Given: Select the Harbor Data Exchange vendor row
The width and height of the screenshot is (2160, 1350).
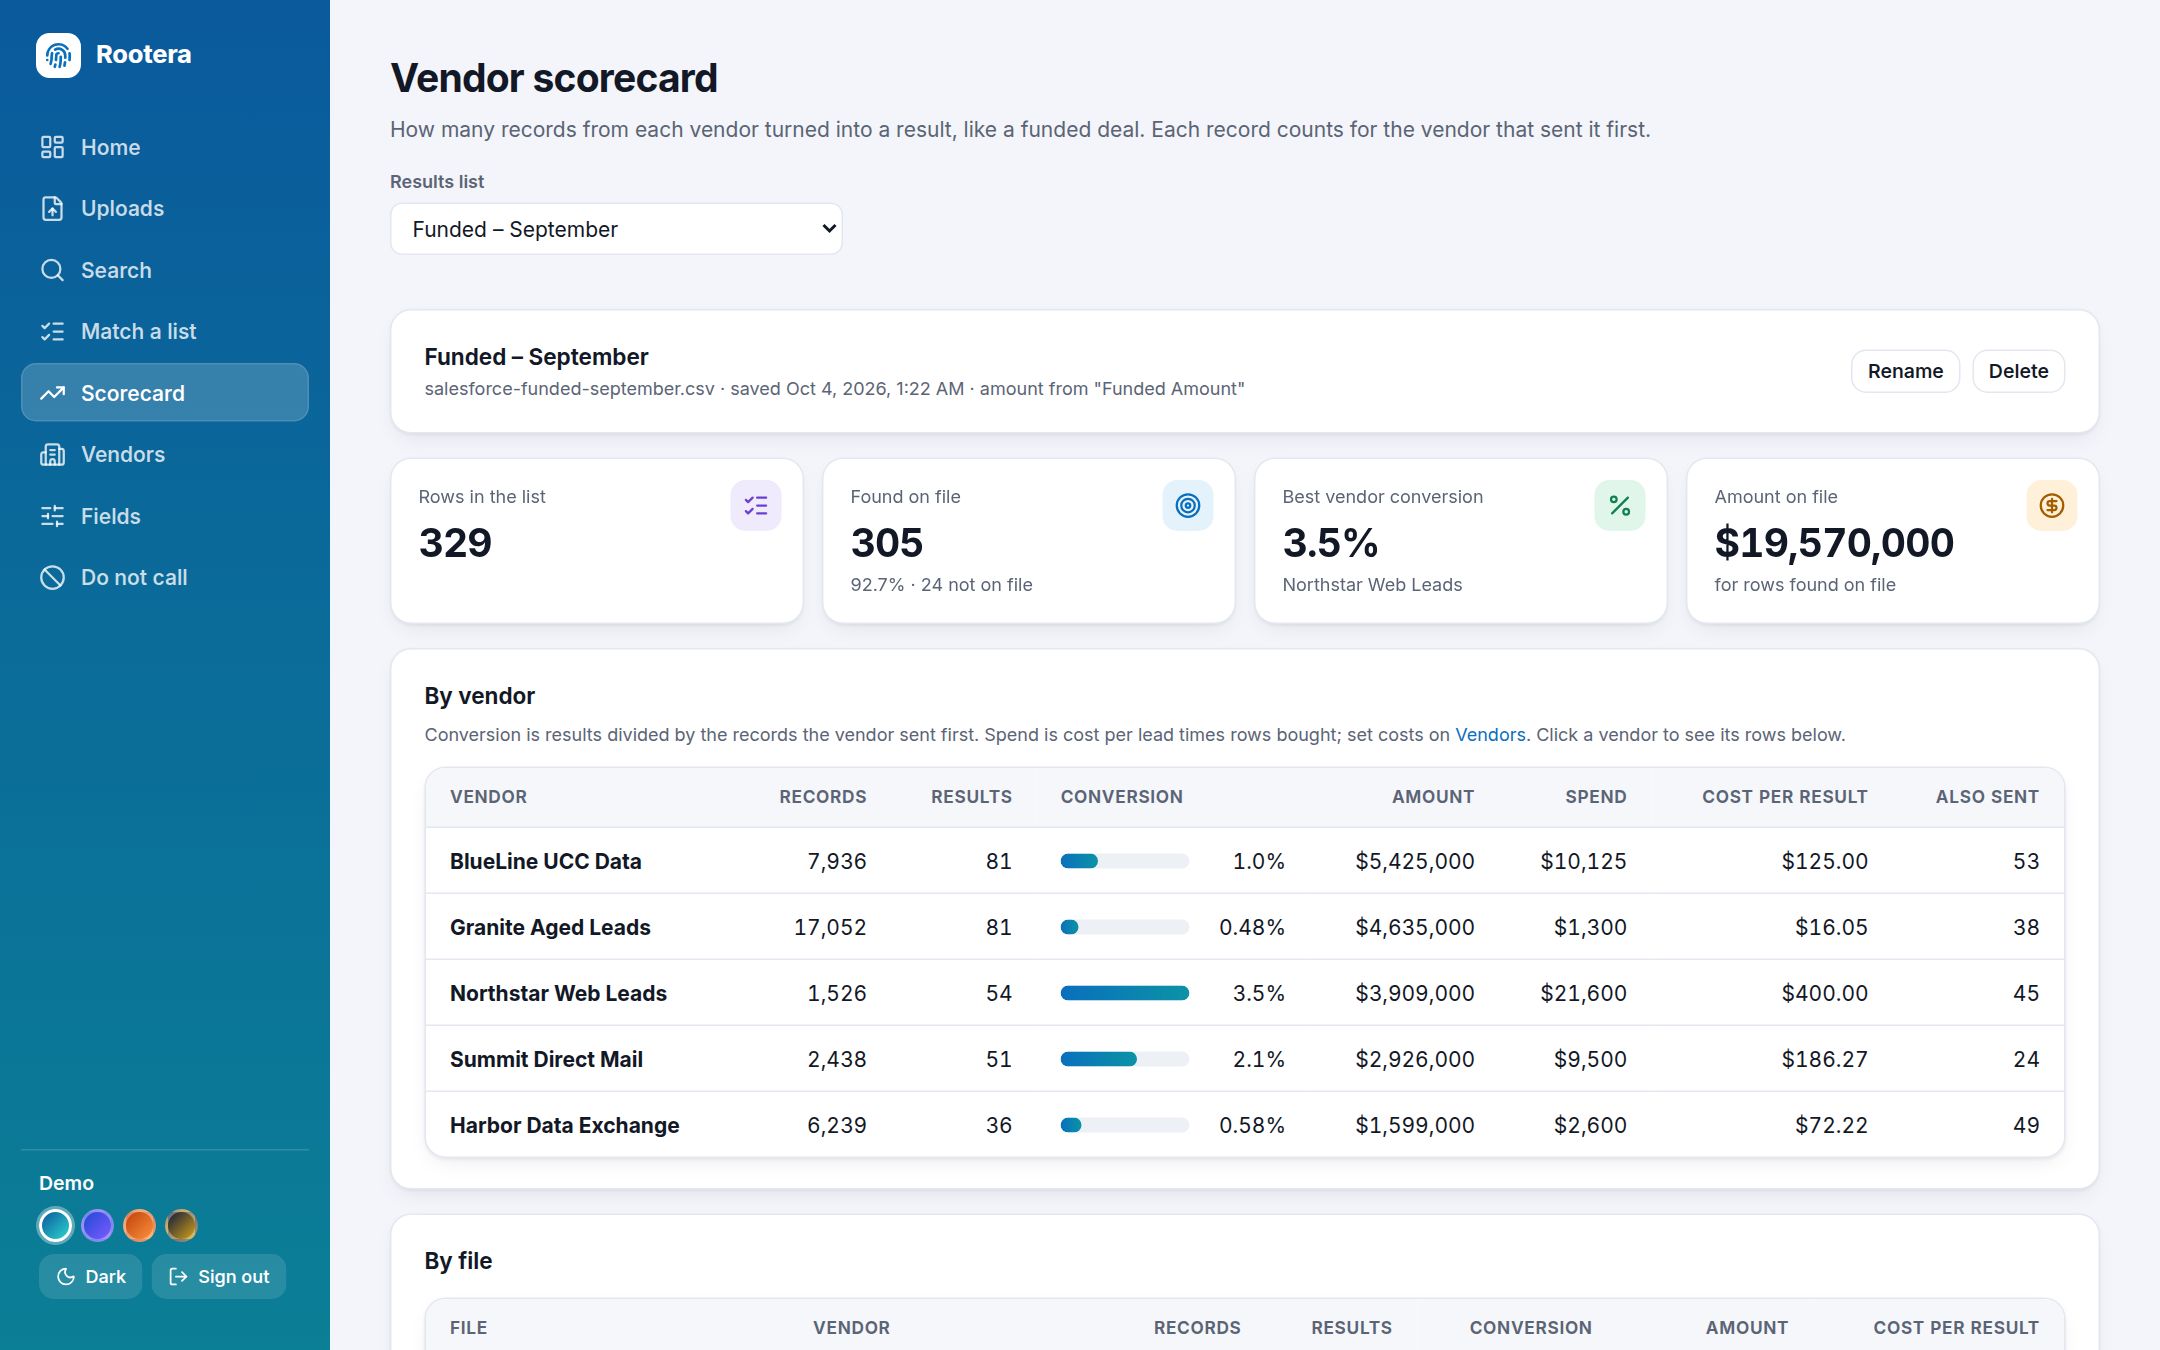Looking at the screenshot, I should (x=1244, y=1125).
